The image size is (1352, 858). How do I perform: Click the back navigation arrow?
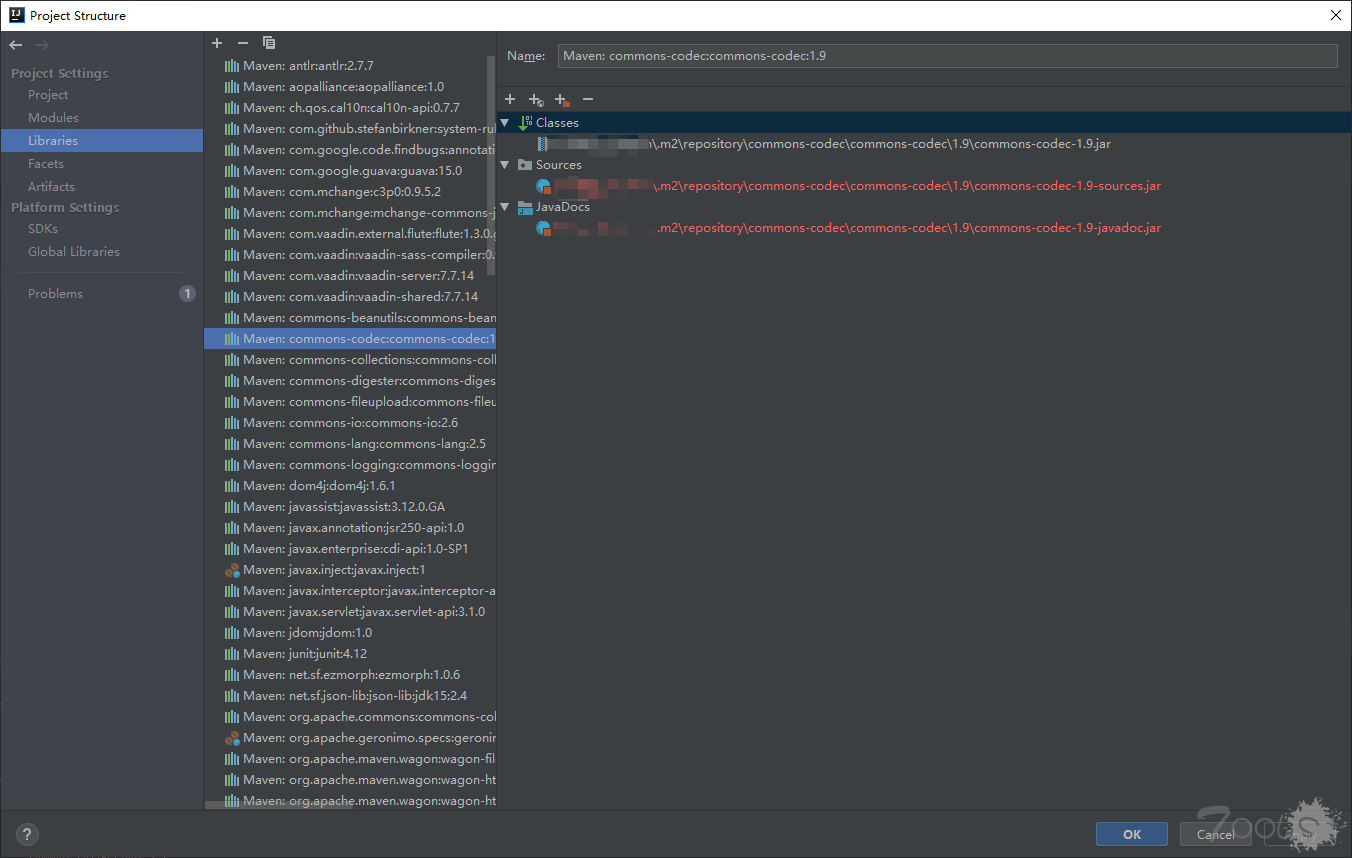pos(15,45)
